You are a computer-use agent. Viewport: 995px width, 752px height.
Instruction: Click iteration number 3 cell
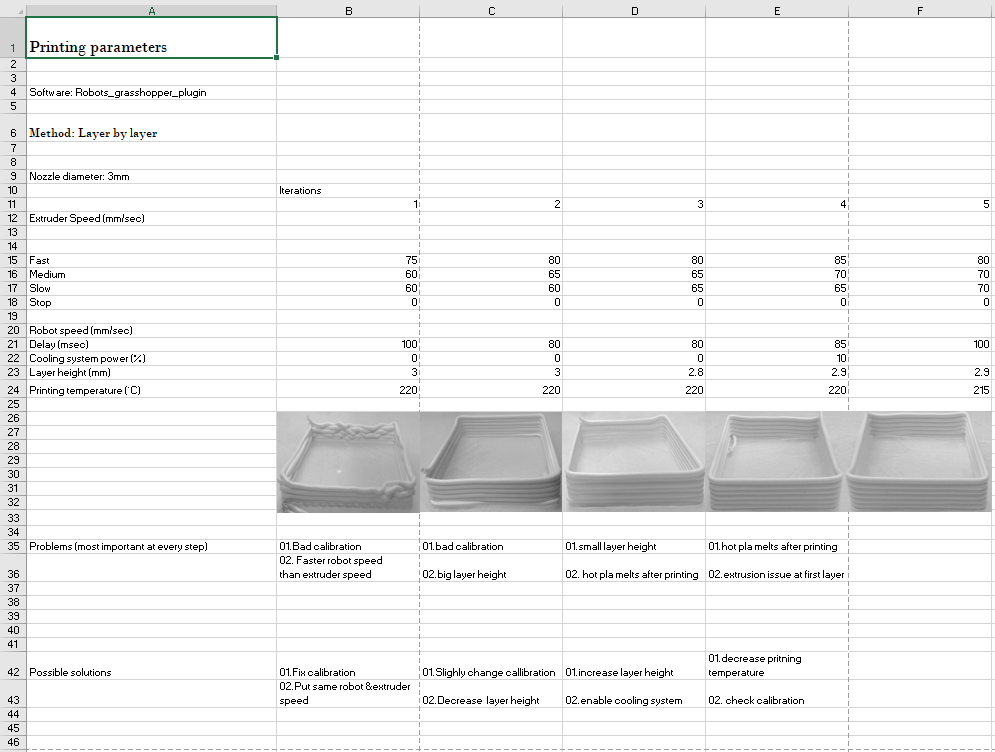[634, 204]
